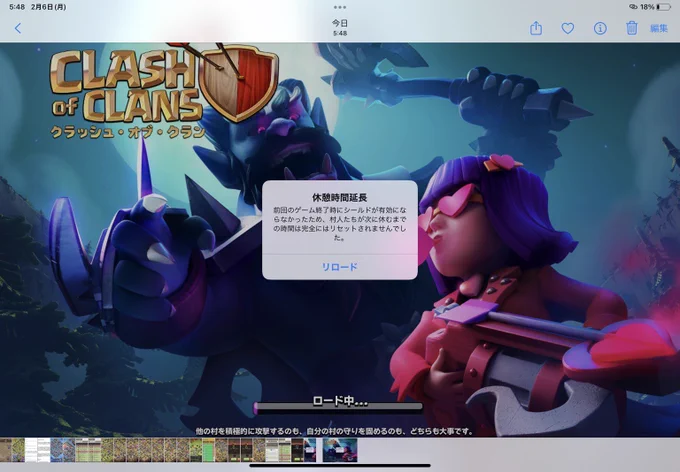Select the bright green thumbnail in filmstrip

tap(209, 450)
